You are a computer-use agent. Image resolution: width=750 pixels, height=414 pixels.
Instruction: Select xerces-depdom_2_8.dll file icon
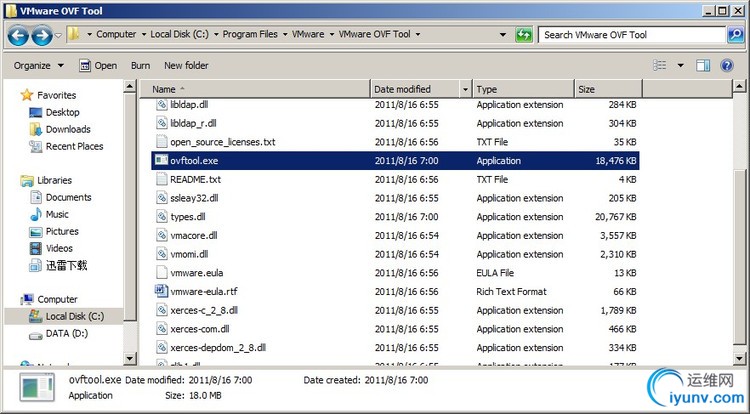point(162,348)
